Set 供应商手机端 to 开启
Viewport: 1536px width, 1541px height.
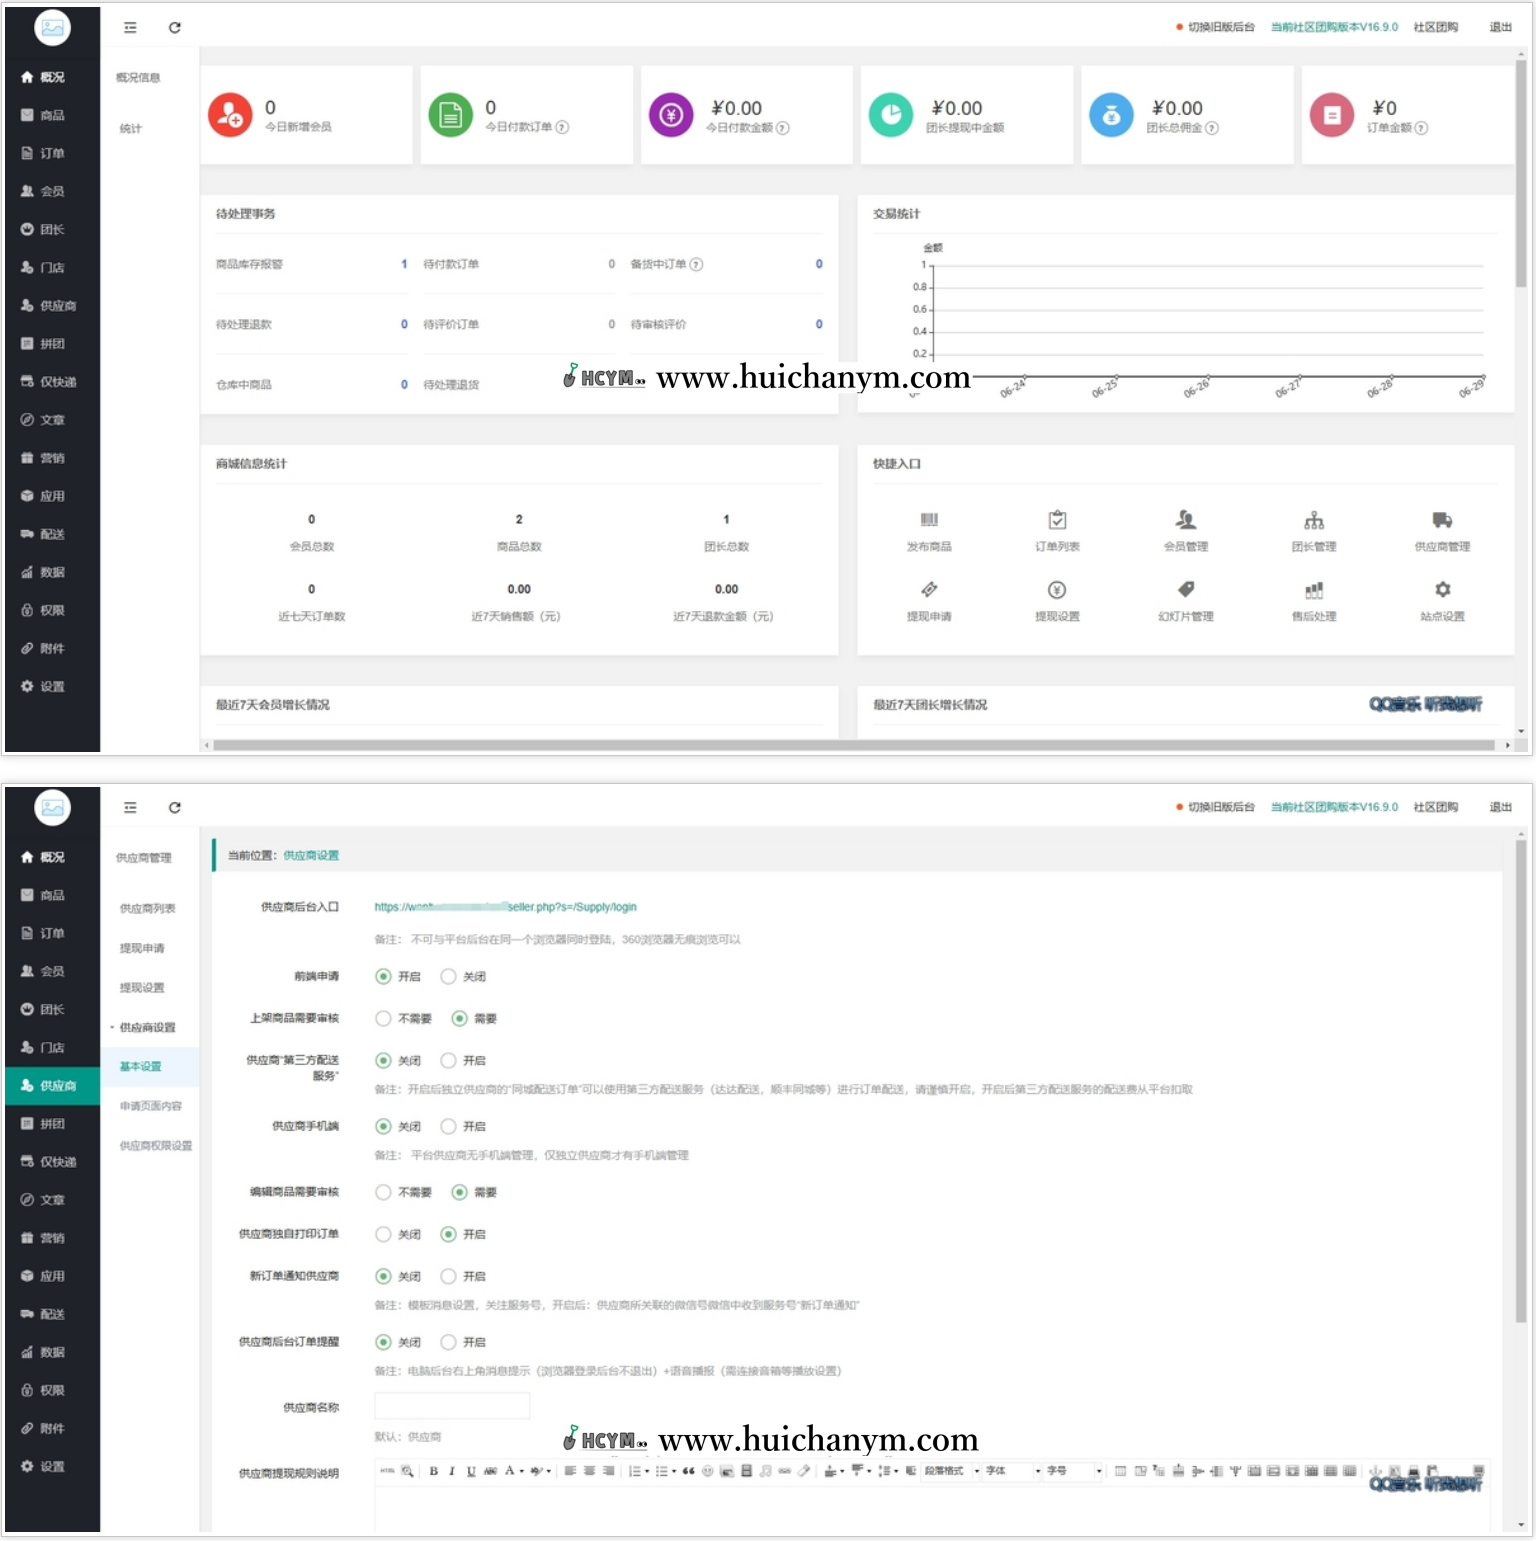[x=449, y=1127]
